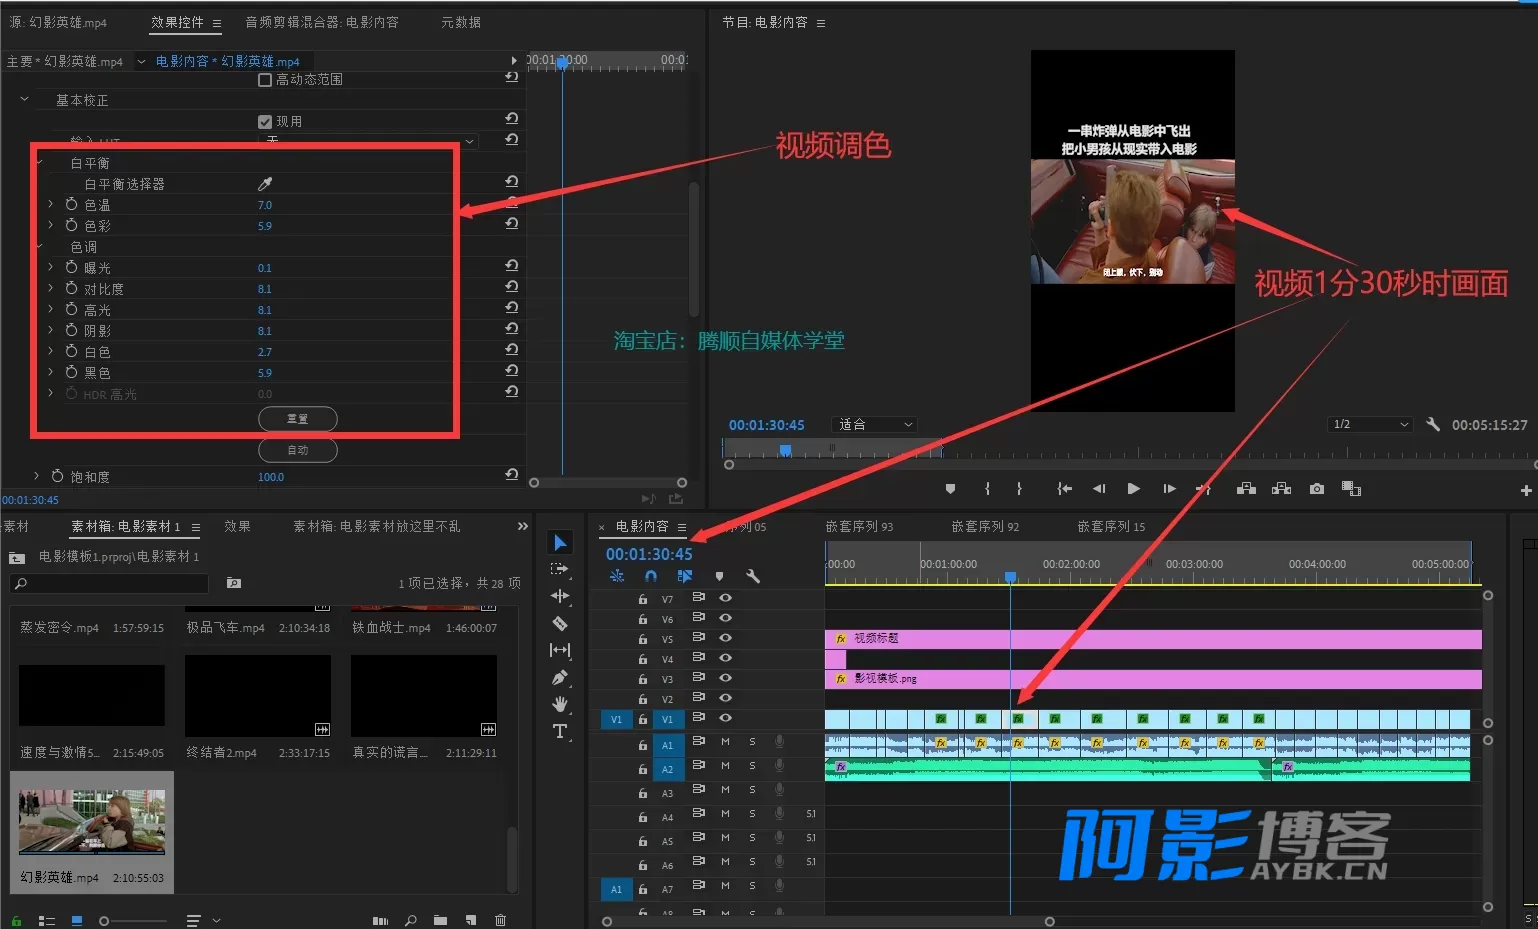Click the 重置 button

[298, 418]
